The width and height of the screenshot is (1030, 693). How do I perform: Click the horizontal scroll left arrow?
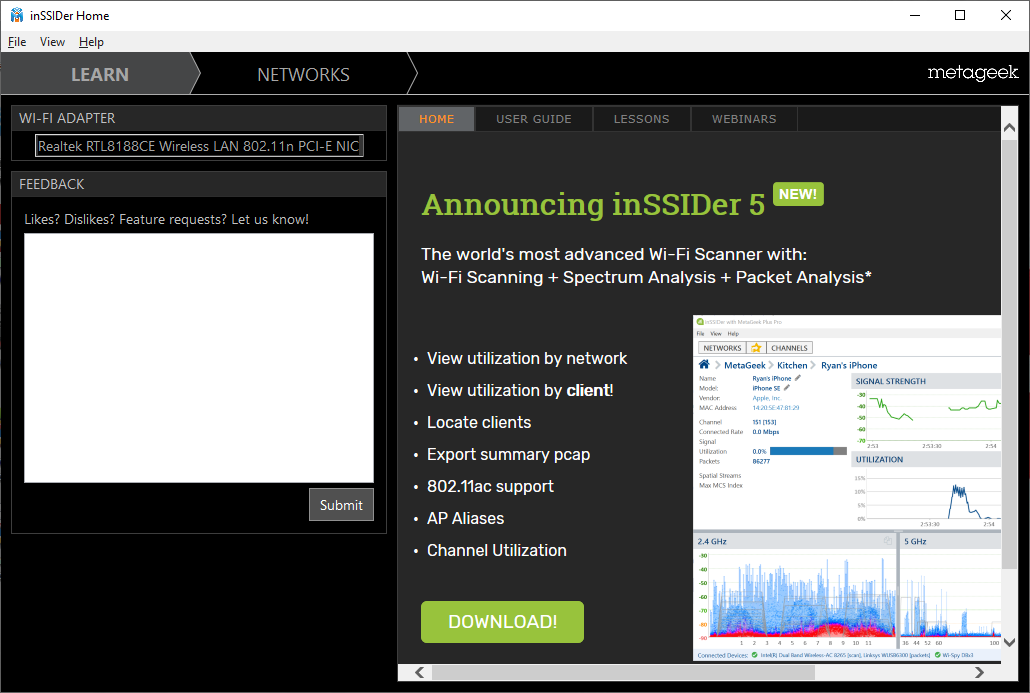coord(420,673)
